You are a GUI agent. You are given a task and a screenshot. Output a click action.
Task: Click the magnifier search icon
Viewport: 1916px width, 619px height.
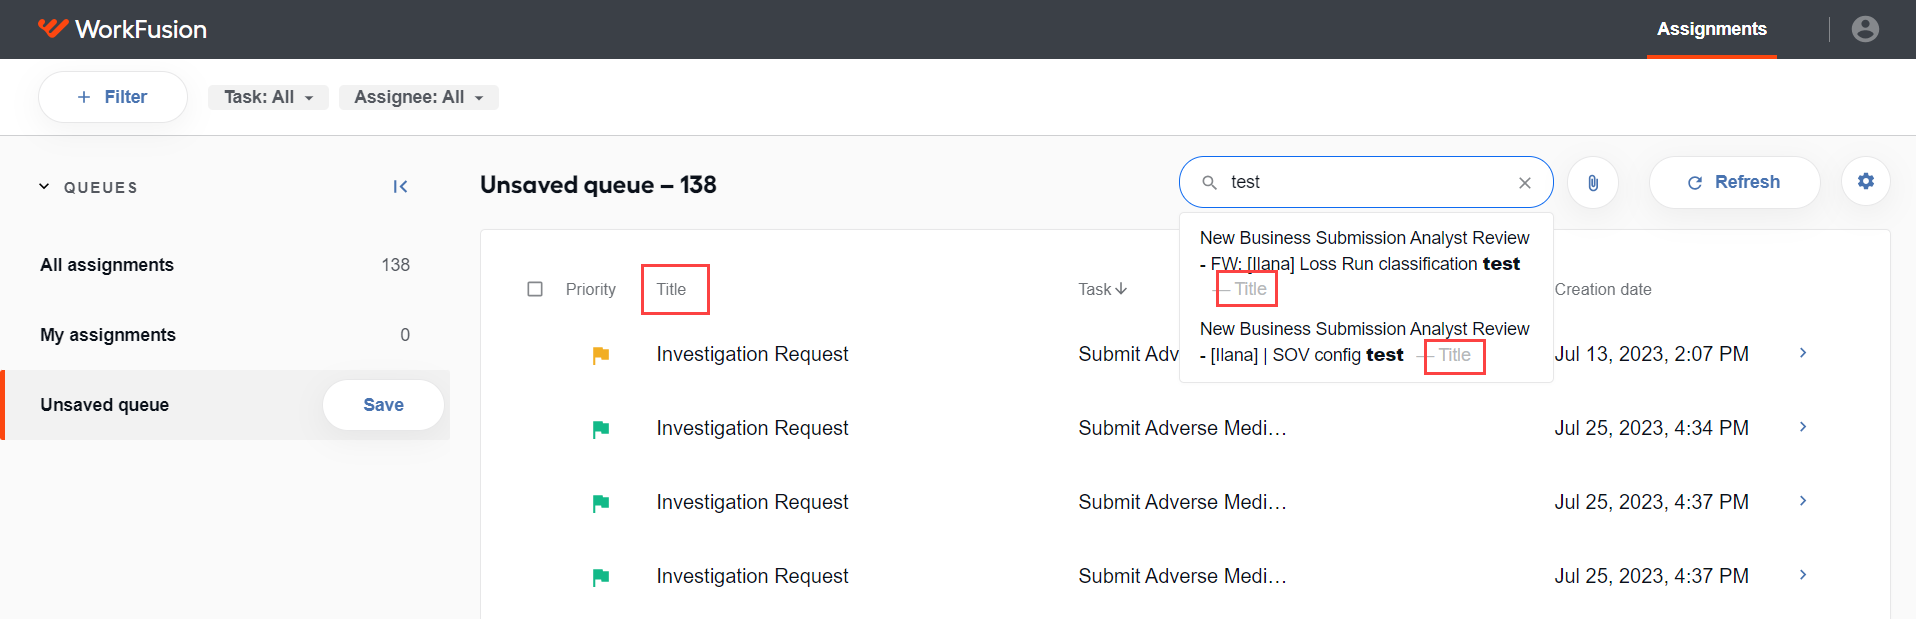point(1209,183)
